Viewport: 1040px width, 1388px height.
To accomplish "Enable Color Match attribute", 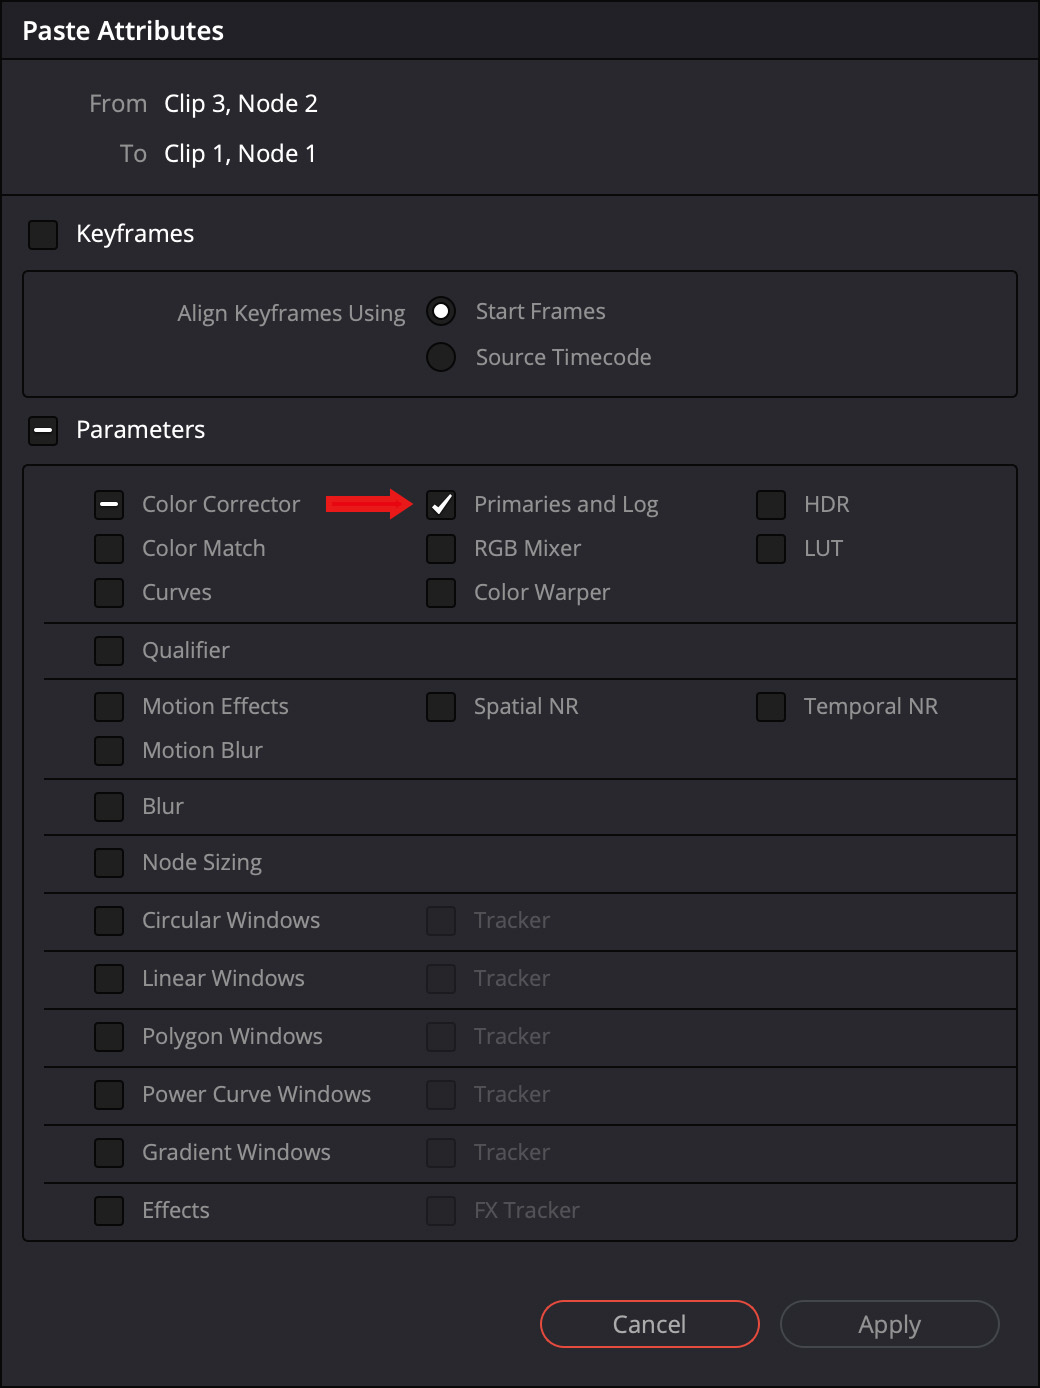I will click(109, 549).
